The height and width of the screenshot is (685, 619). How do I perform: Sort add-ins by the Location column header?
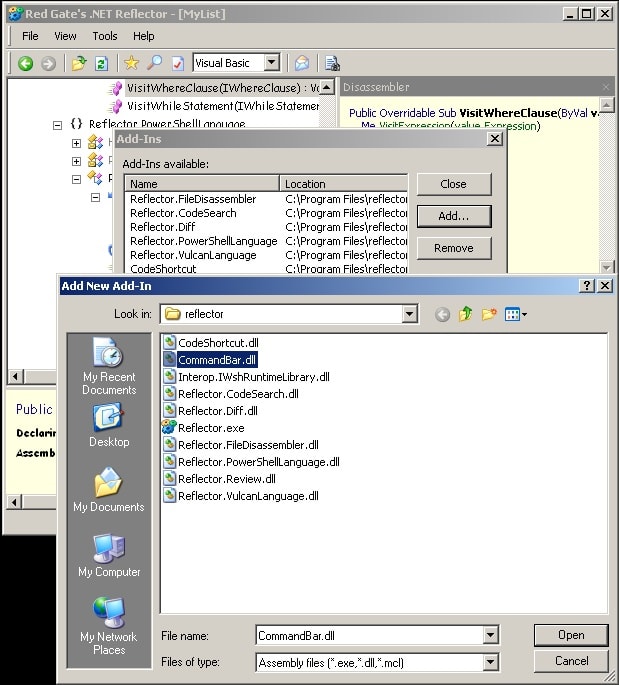343,184
